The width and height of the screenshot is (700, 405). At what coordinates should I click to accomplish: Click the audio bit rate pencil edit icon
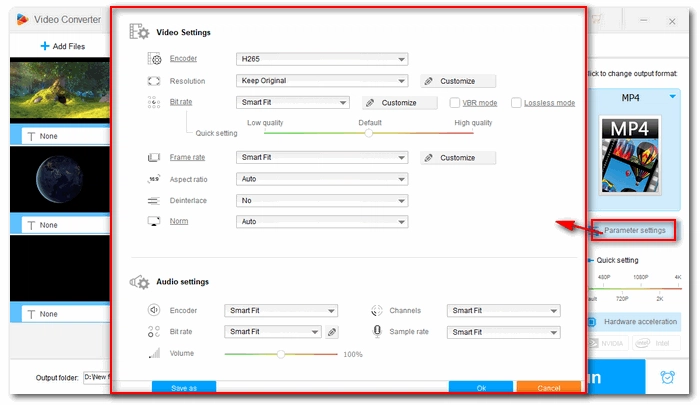pyautogui.click(x=332, y=332)
